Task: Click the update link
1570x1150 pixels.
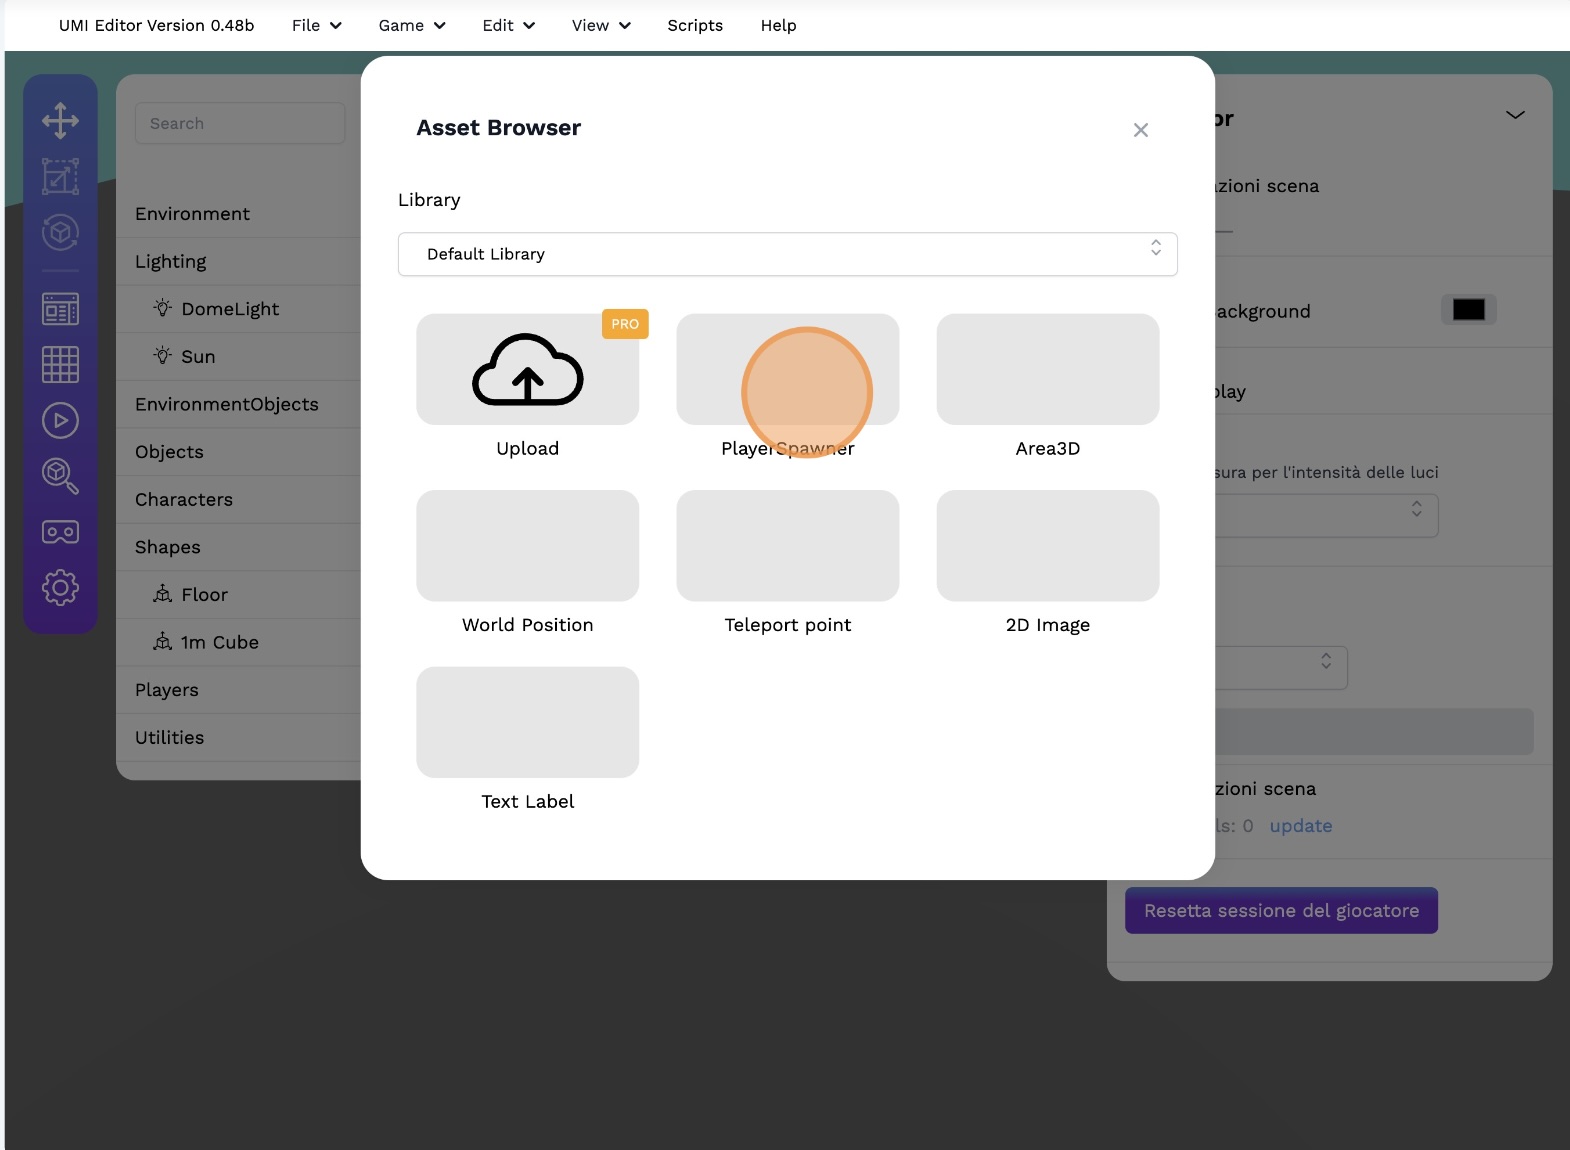Action: point(1300,826)
